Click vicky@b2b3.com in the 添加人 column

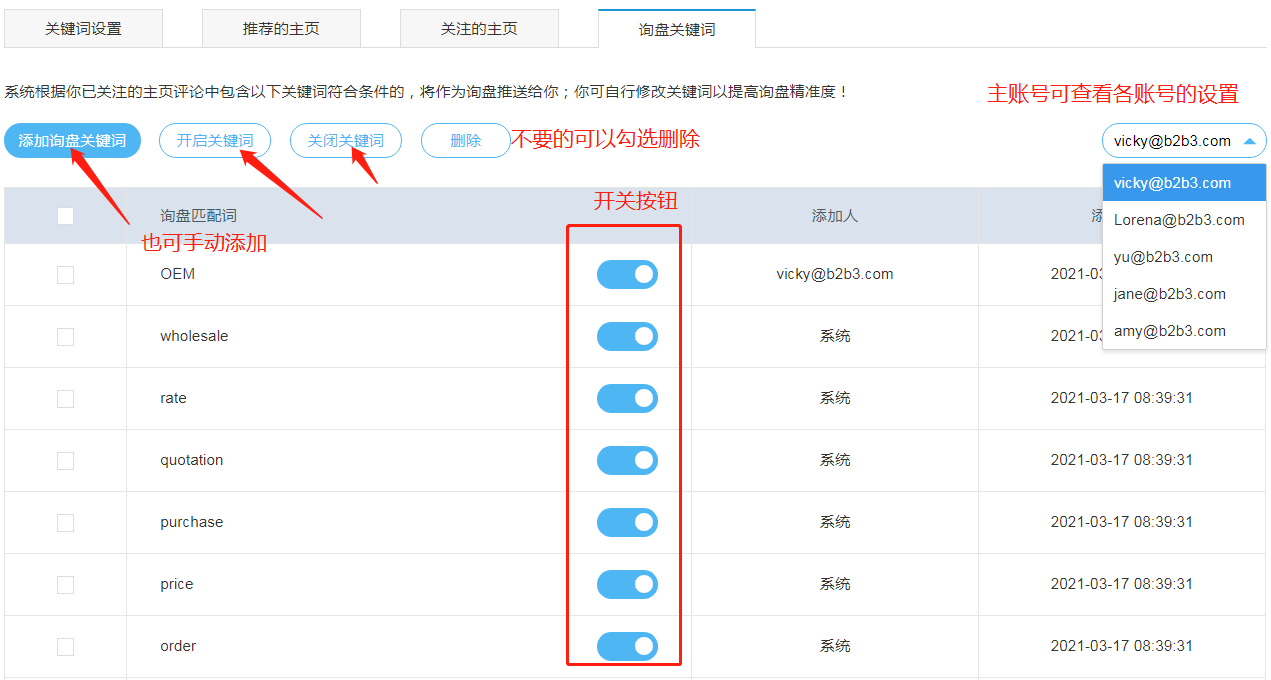pyautogui.click(x=835, y=274)
